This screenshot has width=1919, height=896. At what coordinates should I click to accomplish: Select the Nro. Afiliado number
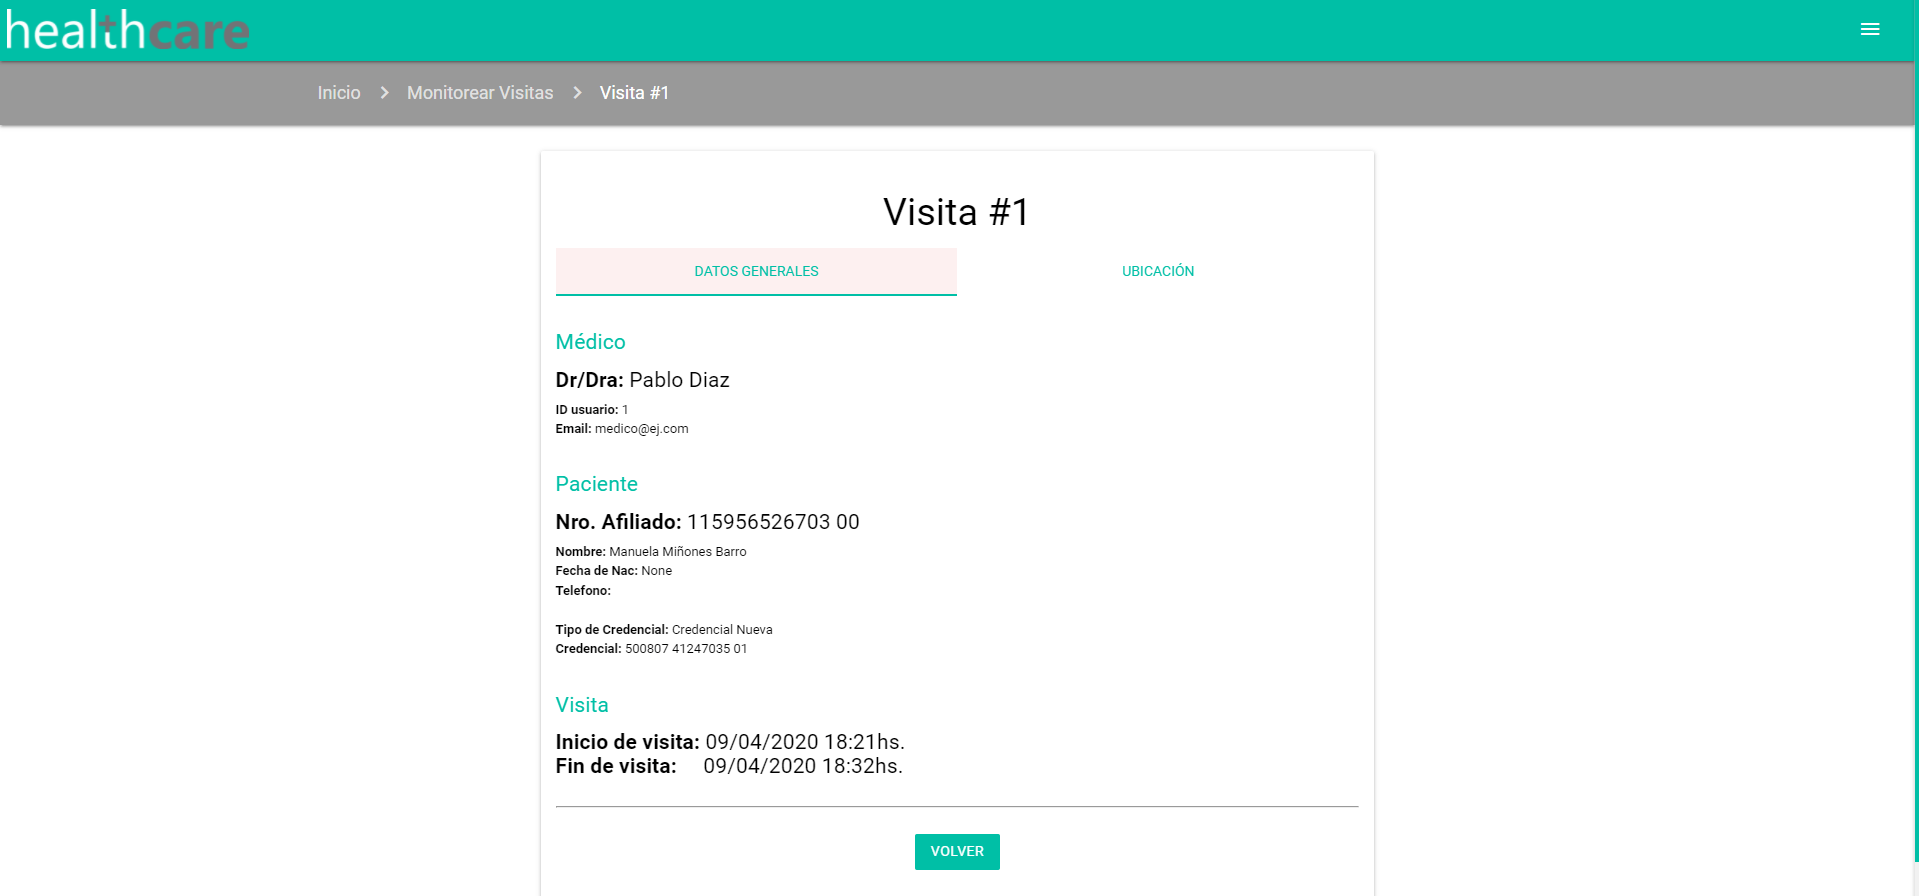(772, 522)
